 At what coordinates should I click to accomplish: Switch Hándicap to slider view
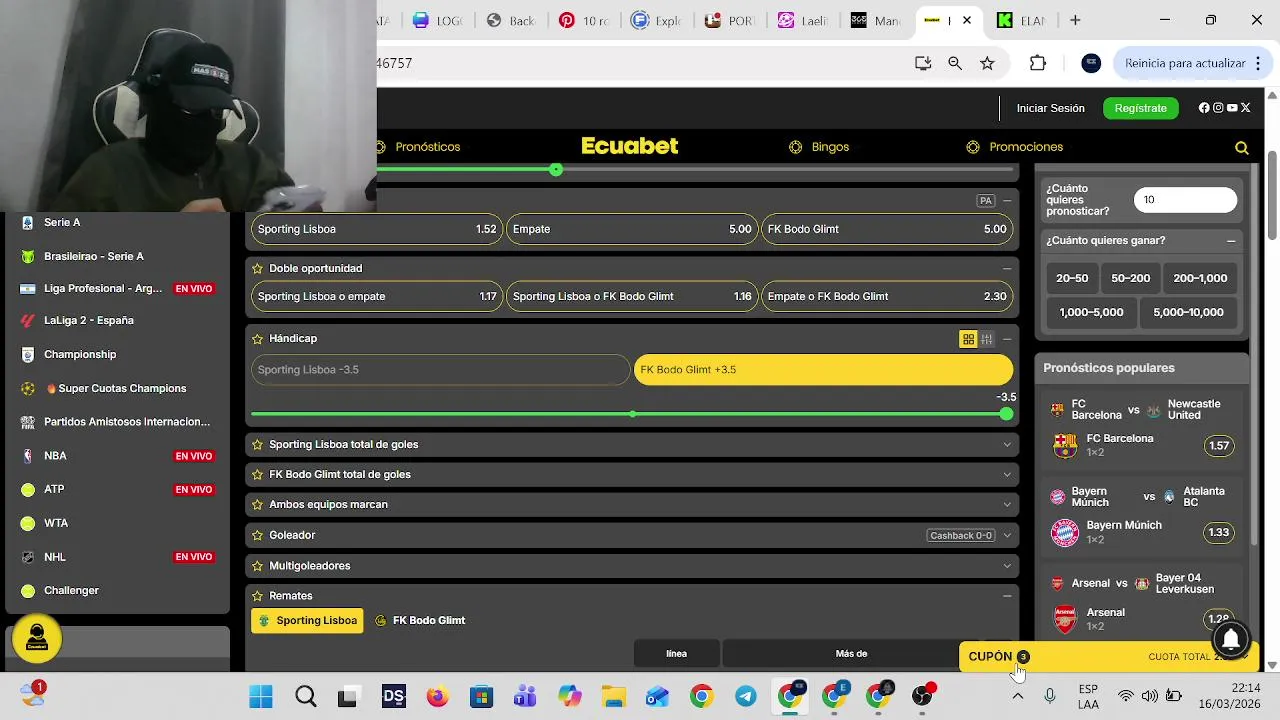(986, 339)
